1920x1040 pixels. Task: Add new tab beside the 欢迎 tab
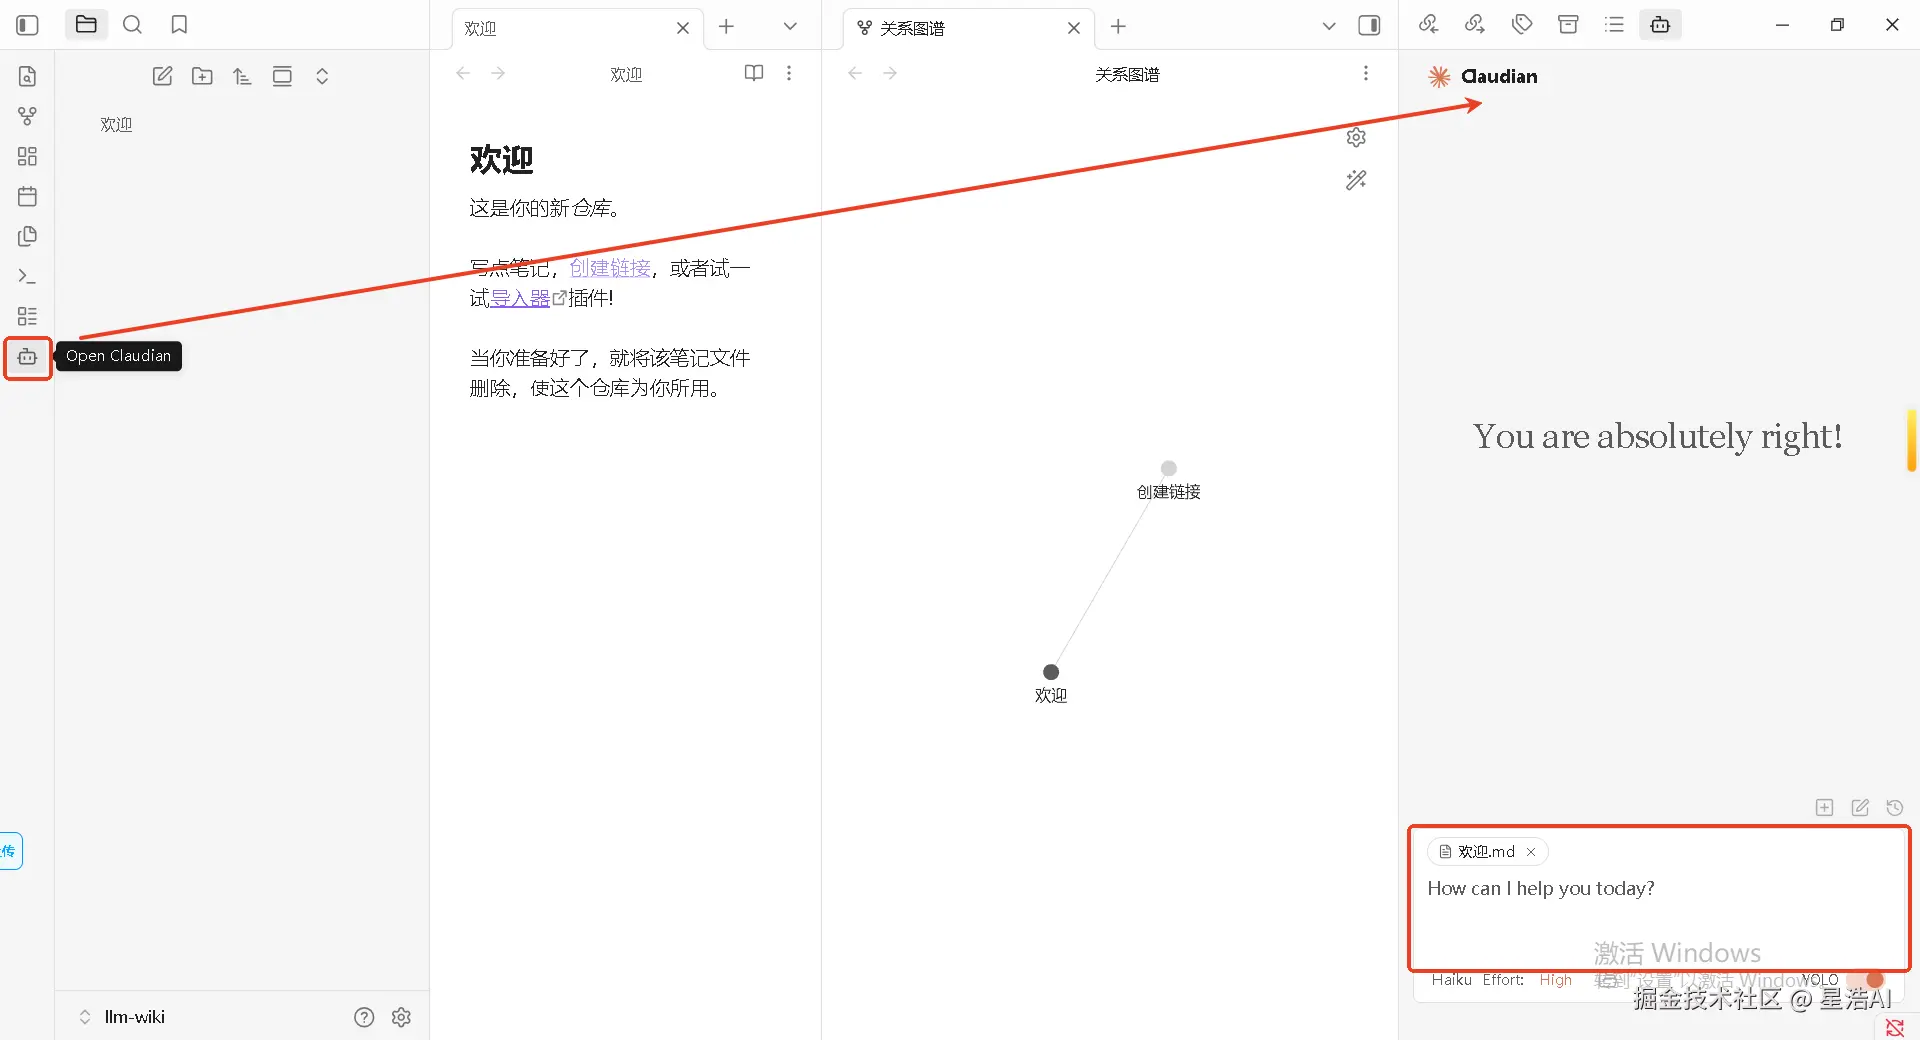727,27
